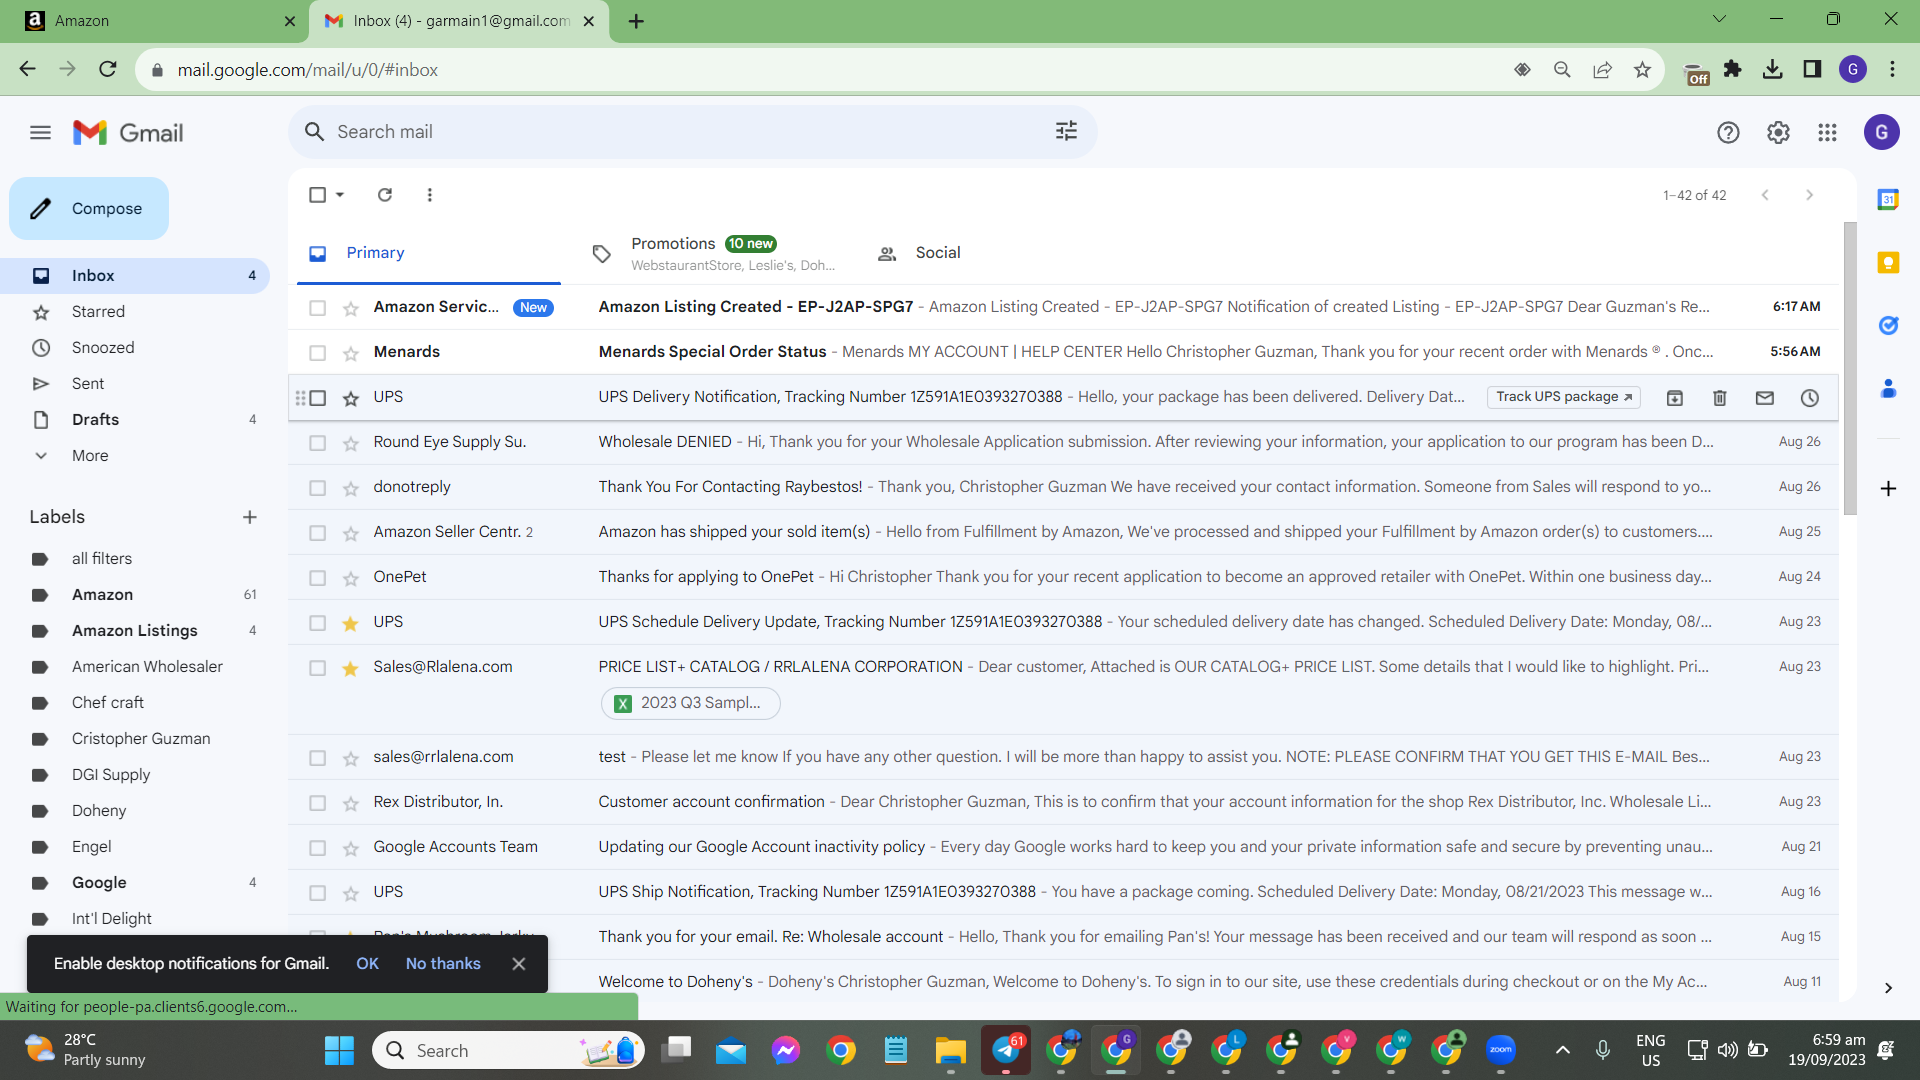Viewport: 1920px width, 1080px height.
Task: Open the Google Account avatar in Gmail
Action: [1881, 132]
